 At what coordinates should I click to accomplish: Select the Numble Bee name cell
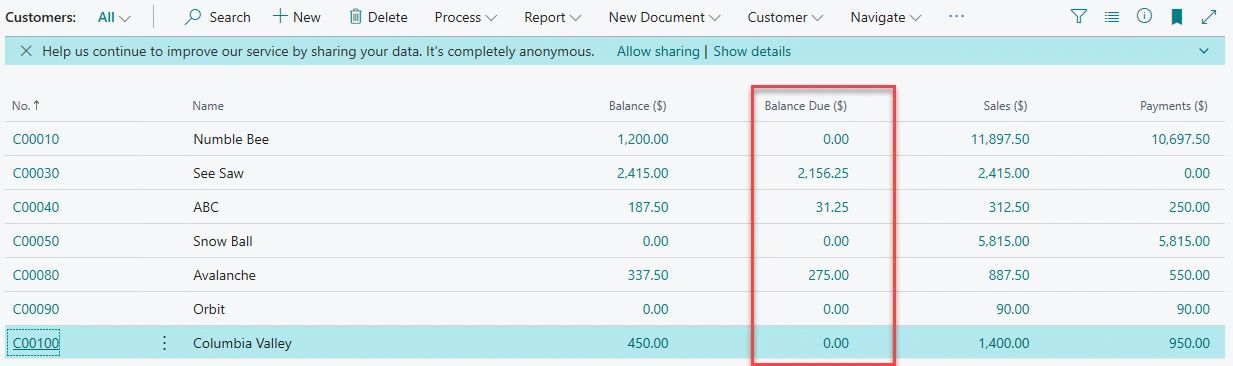(x=231, y=139)
